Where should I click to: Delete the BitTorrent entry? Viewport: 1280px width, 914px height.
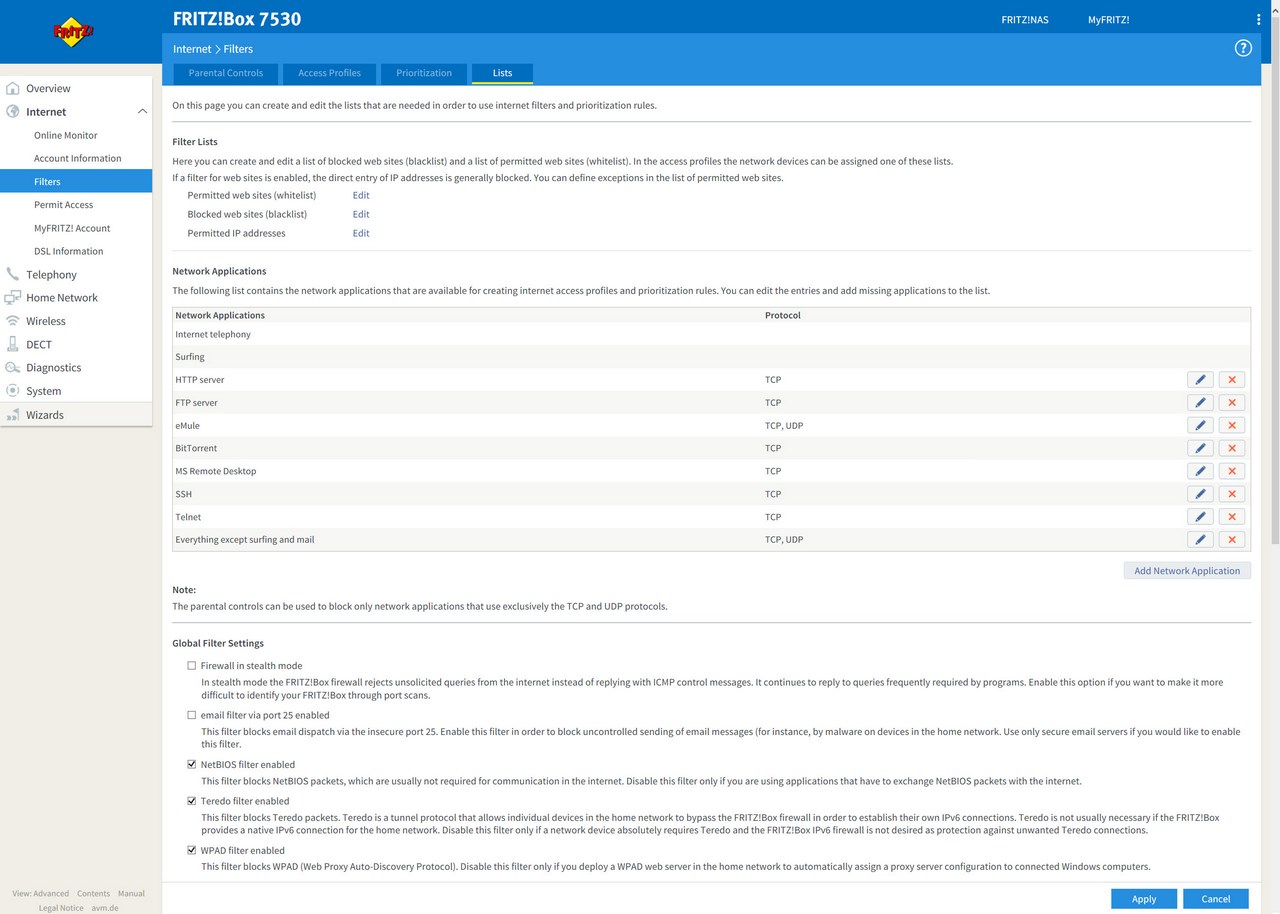click(1232, 448)
